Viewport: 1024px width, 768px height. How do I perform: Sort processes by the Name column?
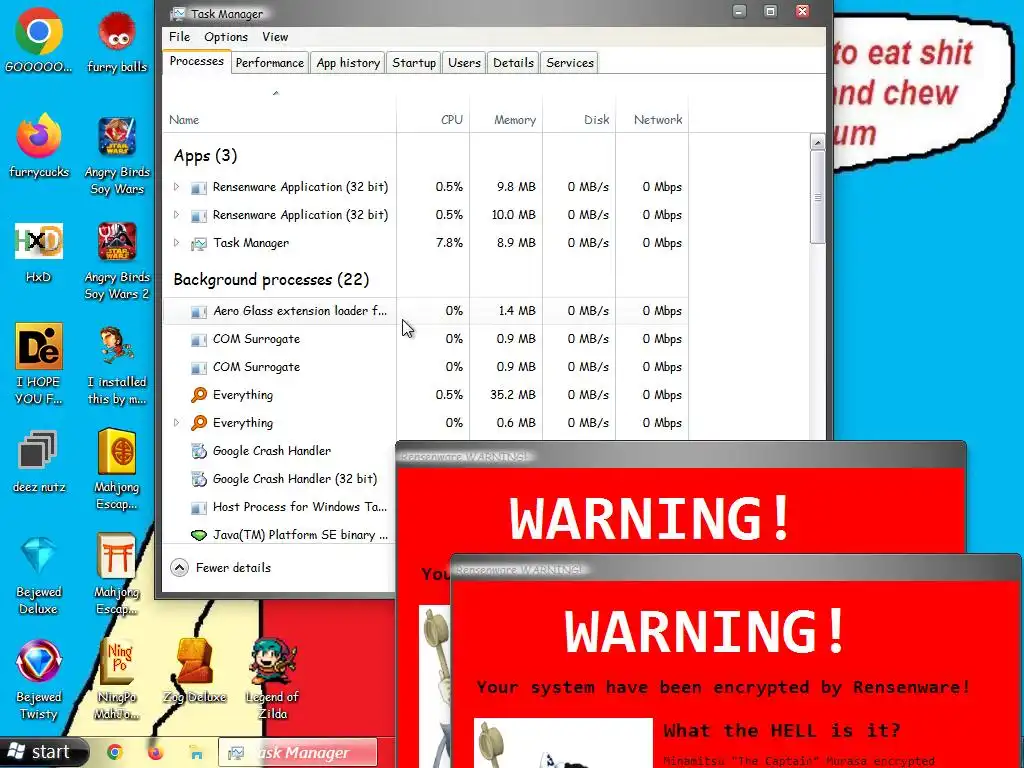(279, 120)
